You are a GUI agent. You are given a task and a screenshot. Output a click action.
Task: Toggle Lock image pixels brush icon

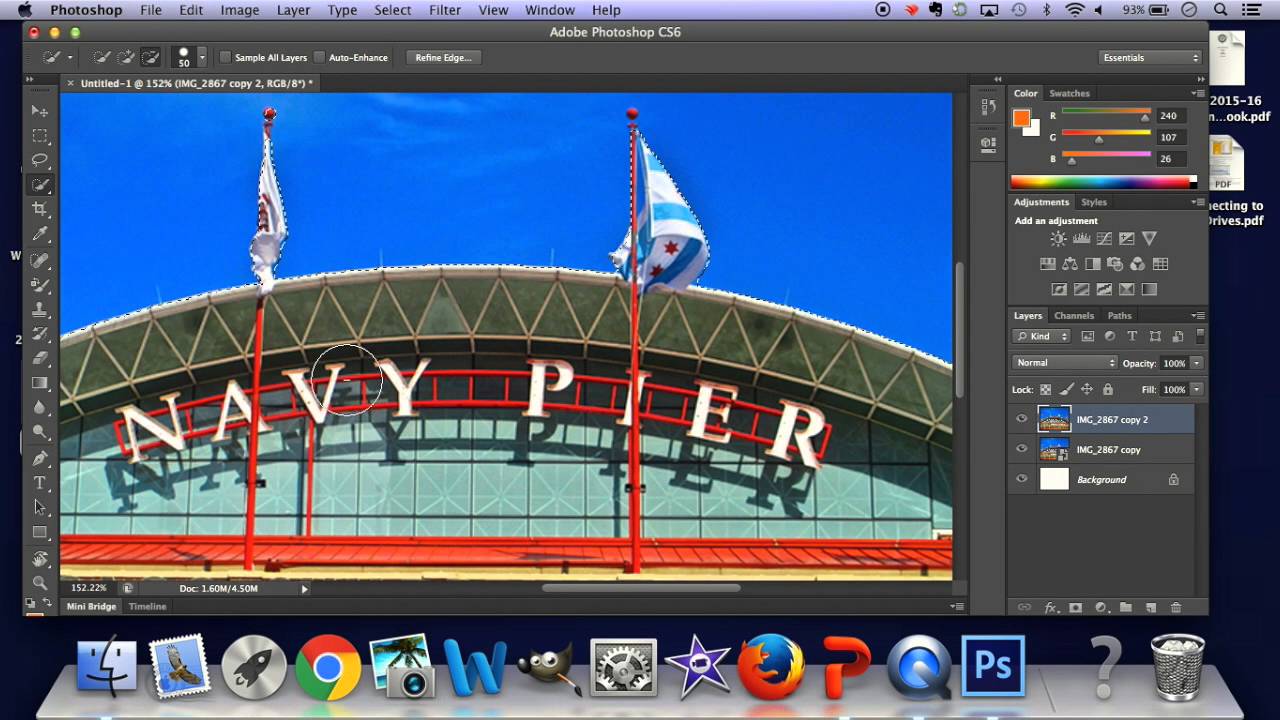tap(1066, 389)
